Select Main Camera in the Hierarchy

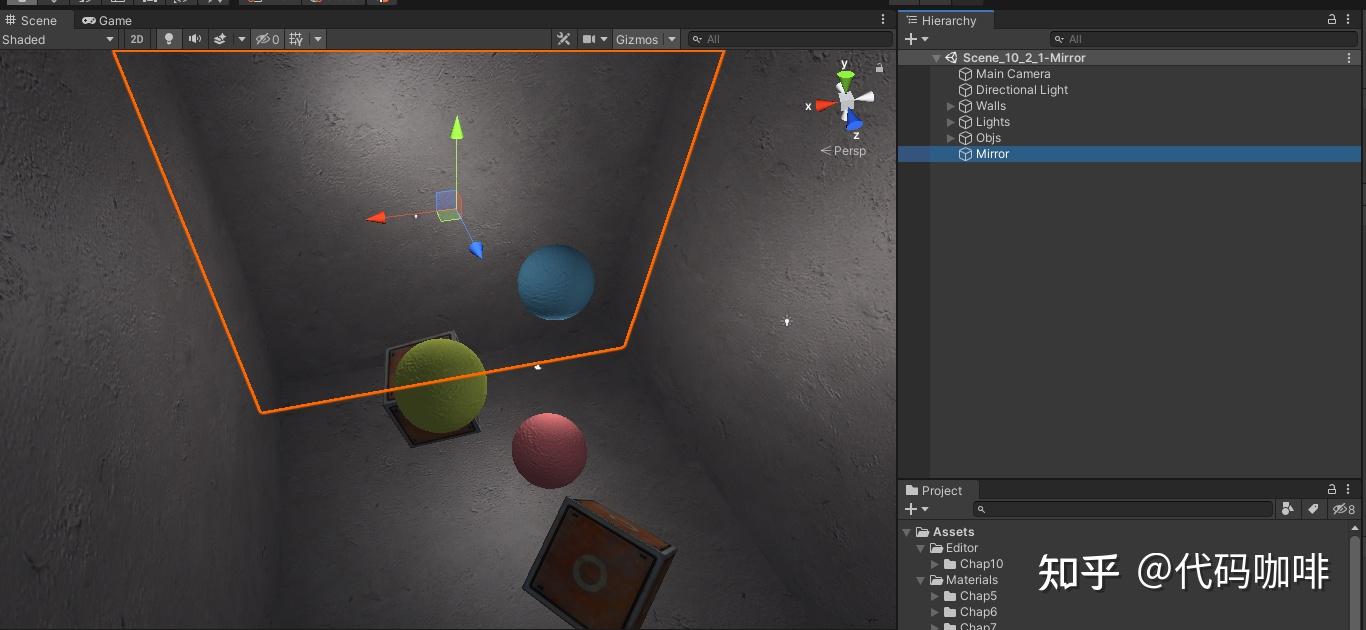click(x=1012, y=73)
